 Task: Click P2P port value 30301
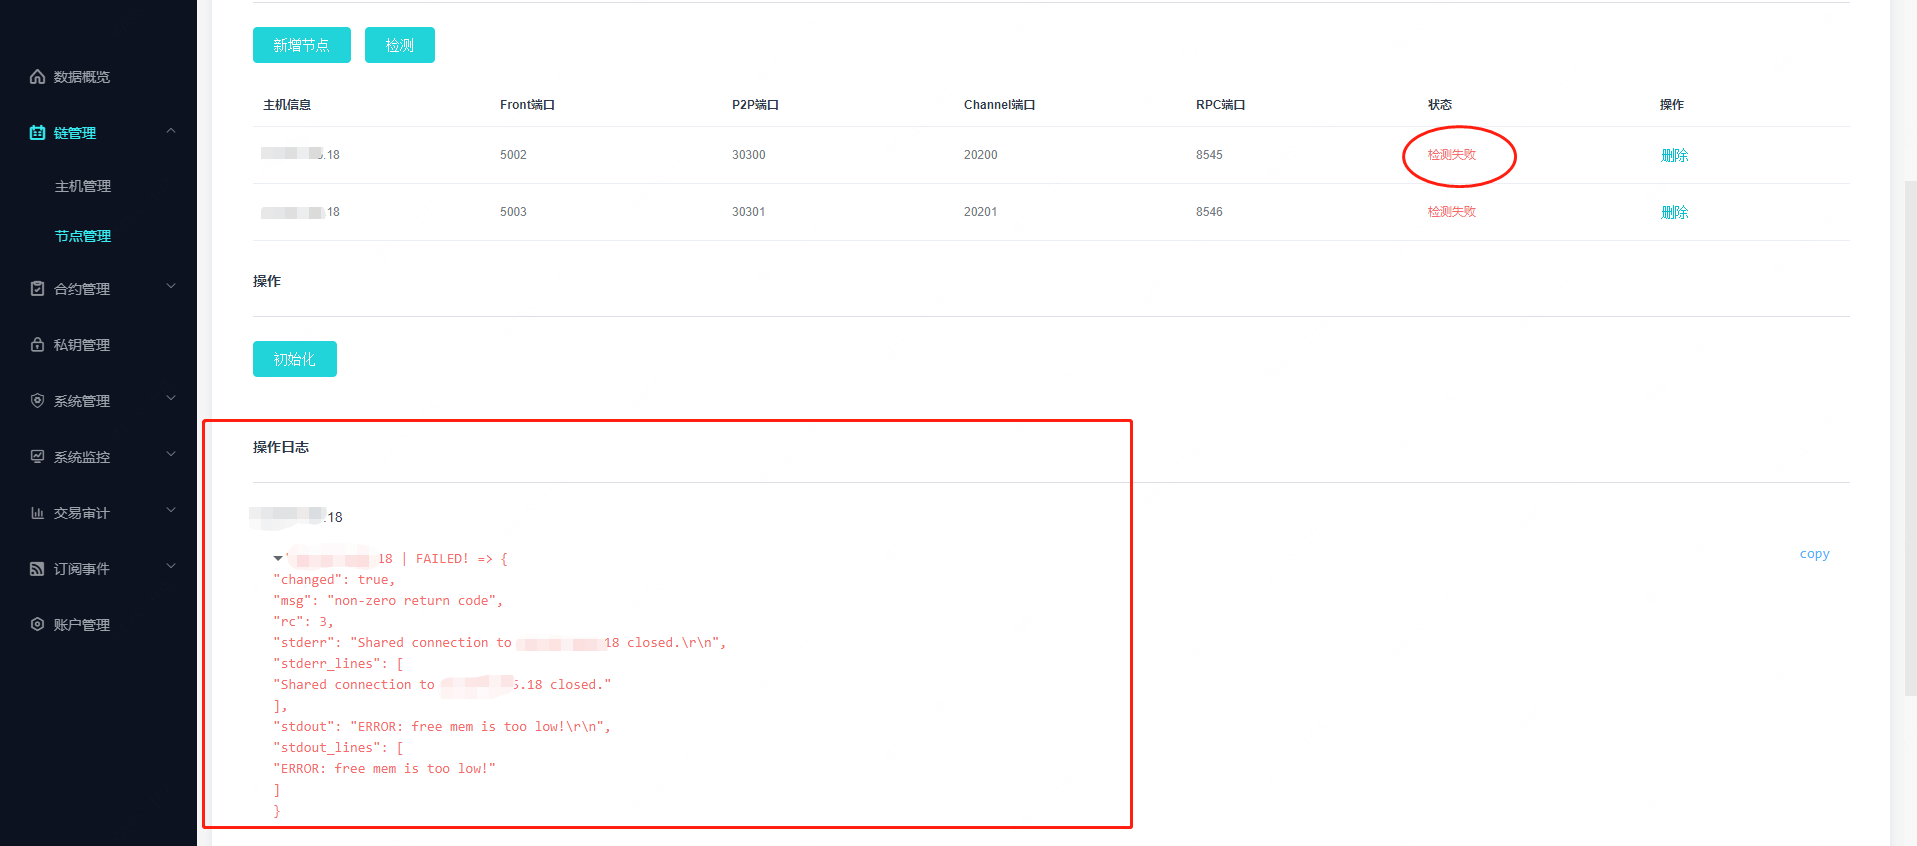tap(749, 212)
